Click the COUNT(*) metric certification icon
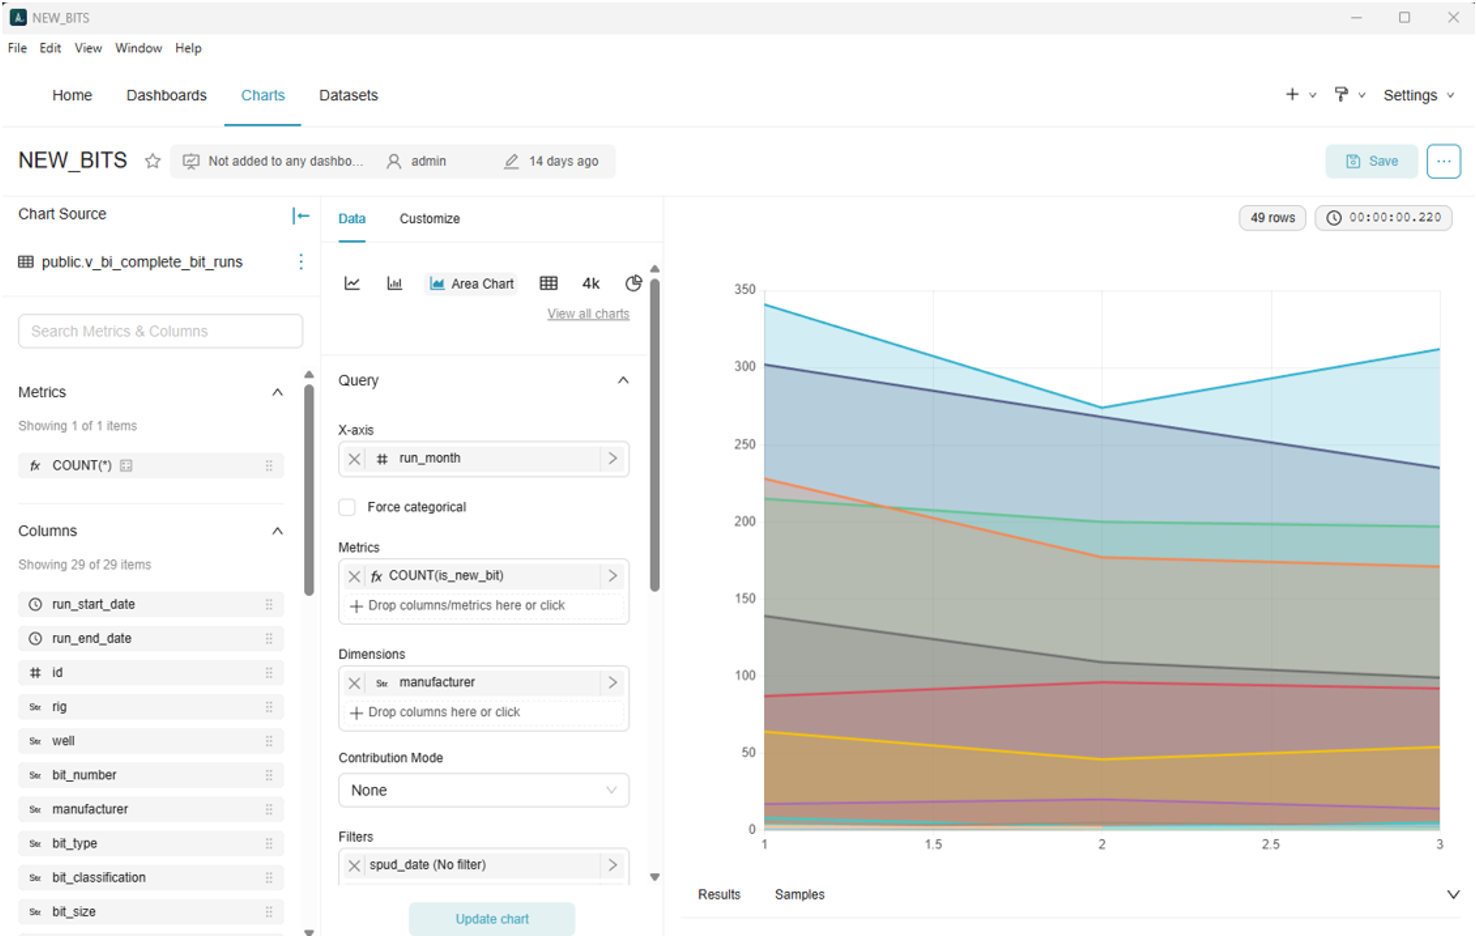This screenshot has width=1476, height=936. coord(126,466)
